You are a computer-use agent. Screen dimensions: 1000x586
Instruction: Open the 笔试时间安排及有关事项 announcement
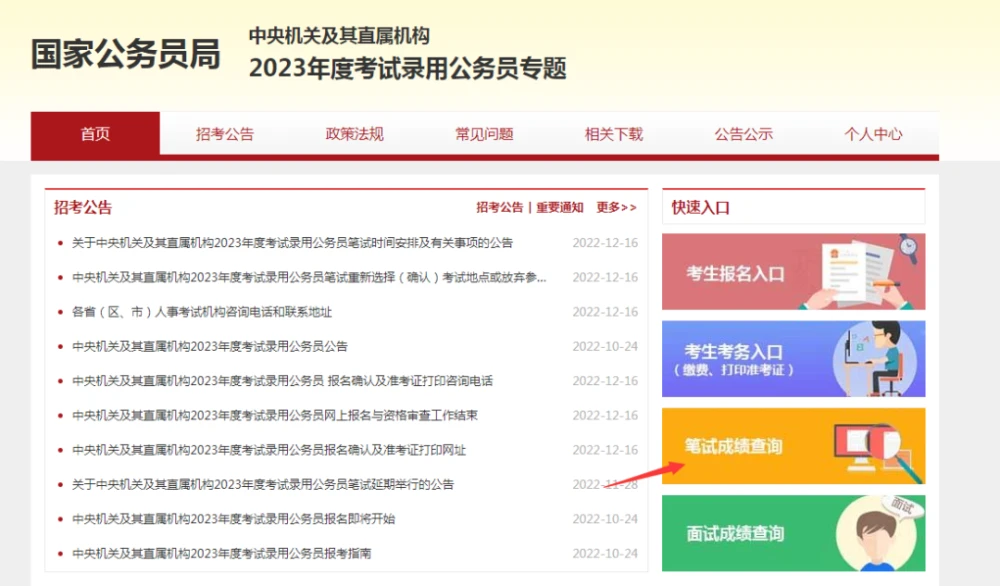point(292,243)
